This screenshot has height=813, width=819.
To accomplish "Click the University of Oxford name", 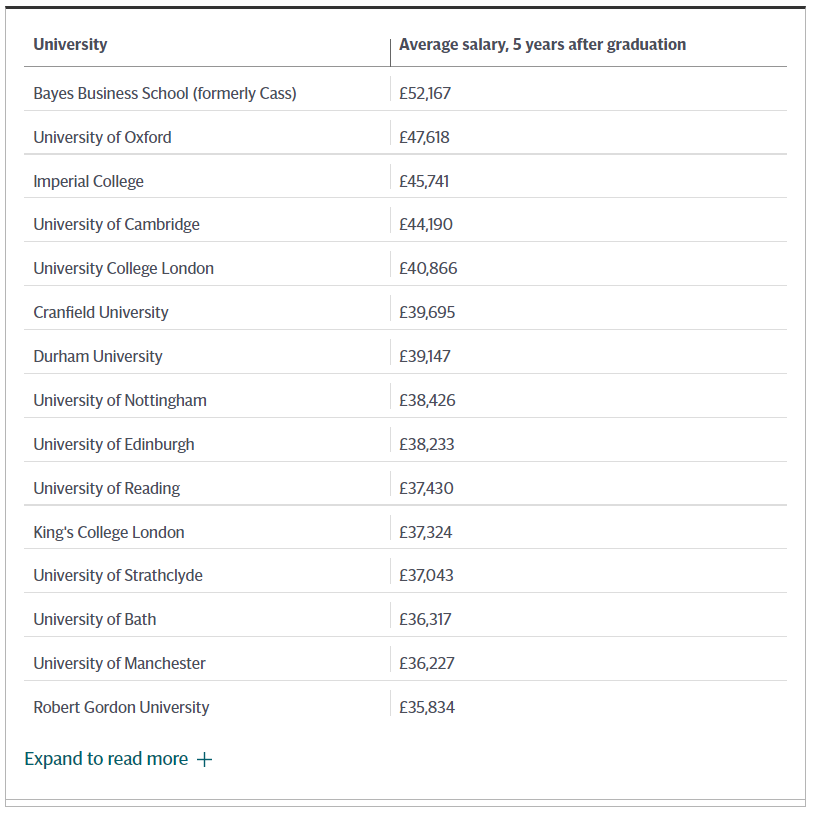I will [x=102, y=137].
